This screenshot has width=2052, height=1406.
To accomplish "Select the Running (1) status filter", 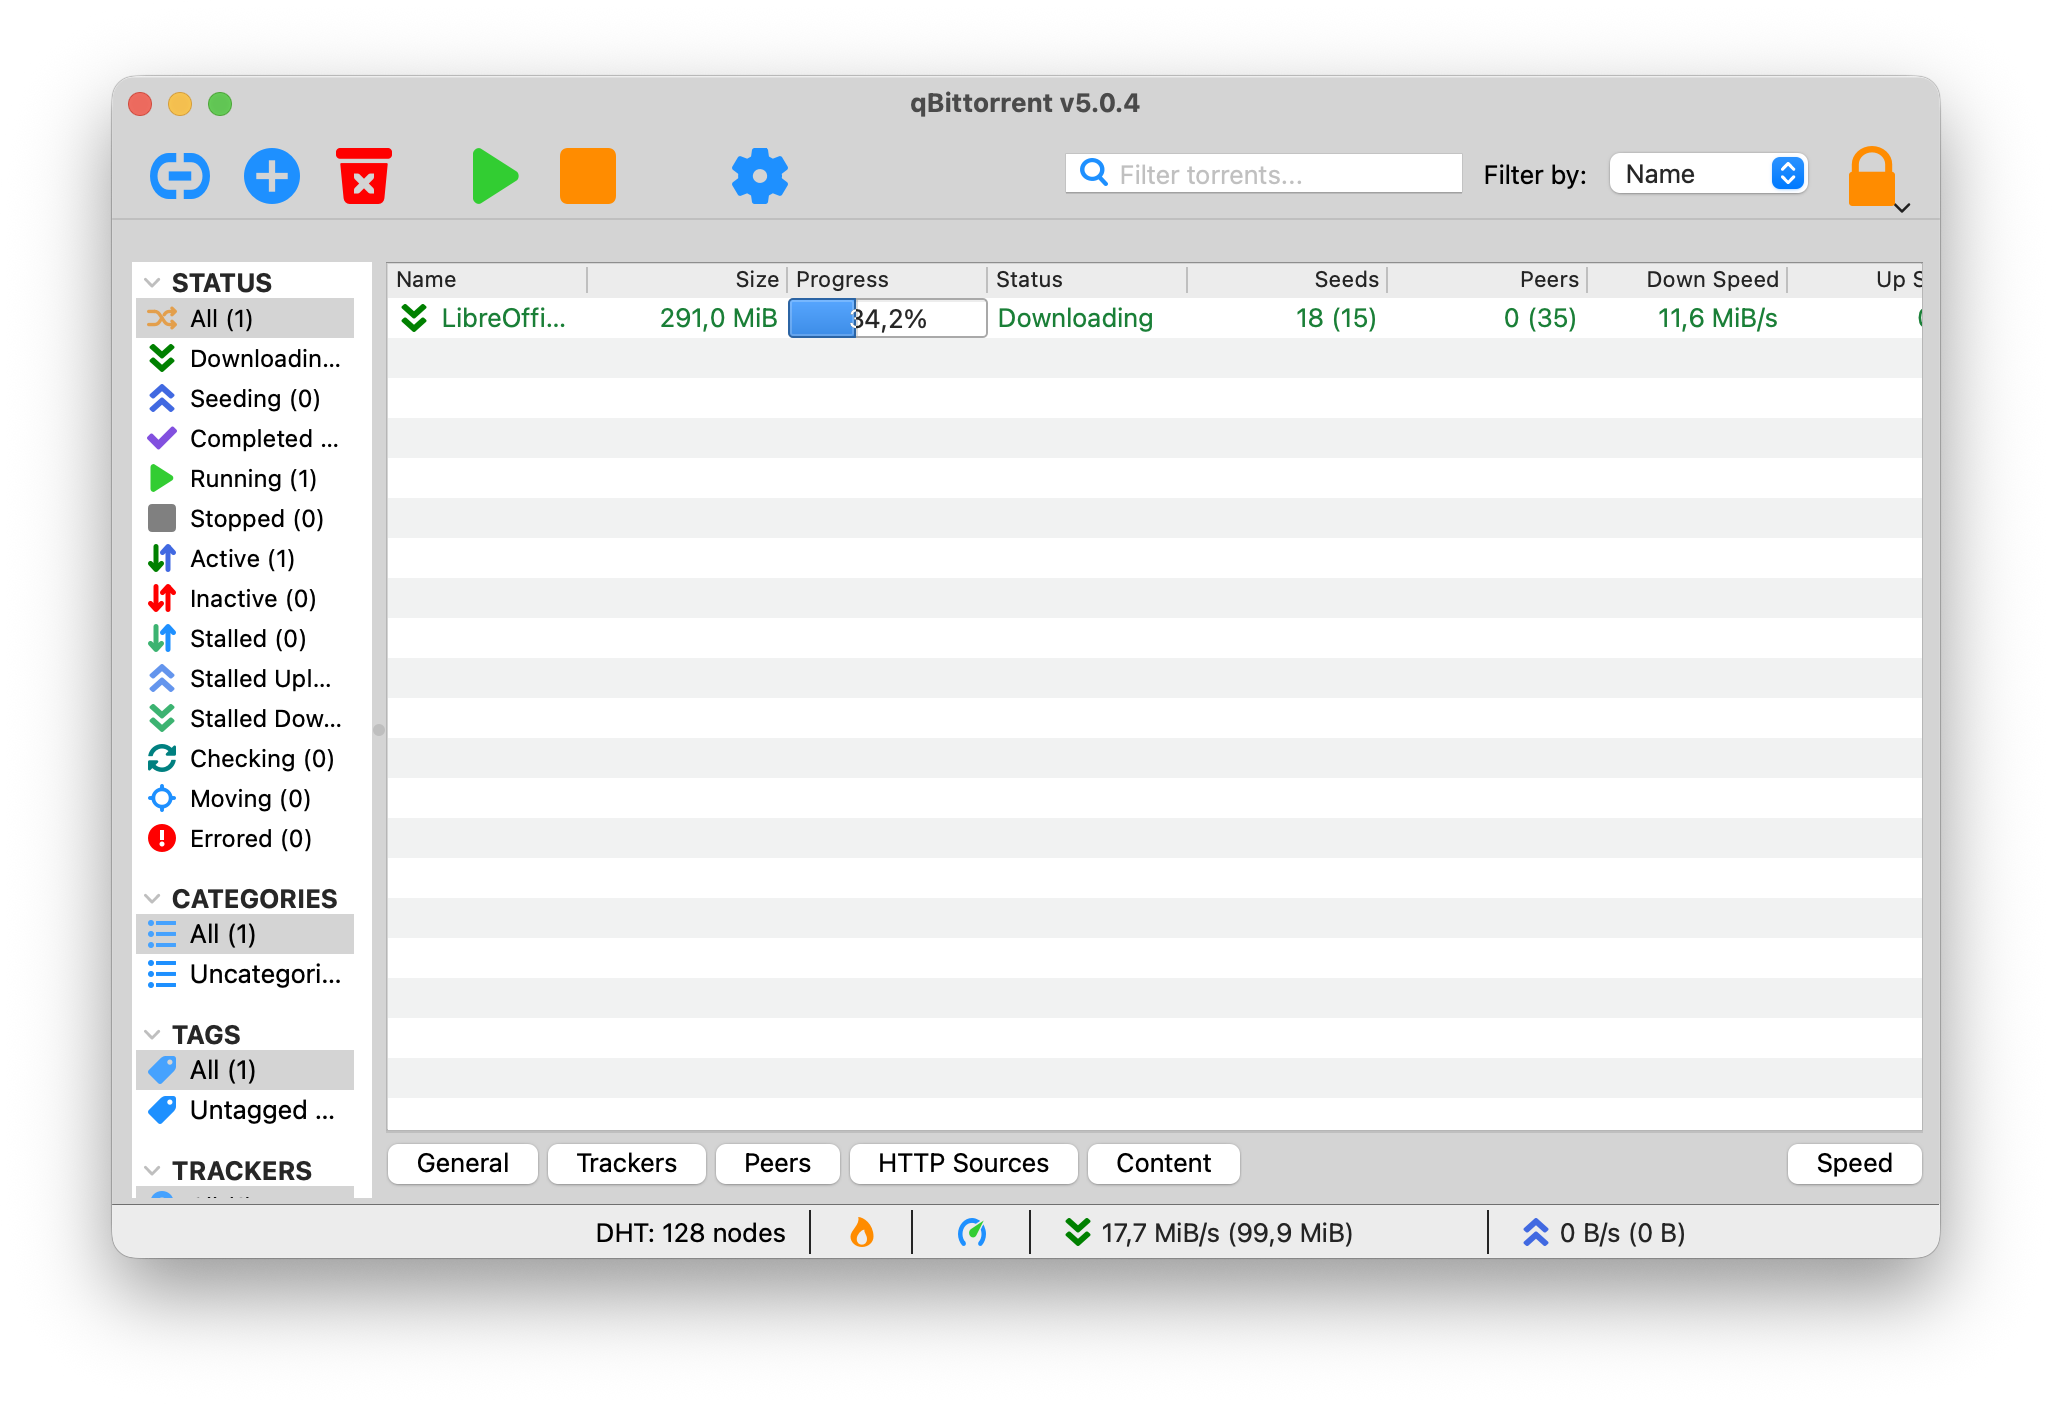I will (245, 479).
